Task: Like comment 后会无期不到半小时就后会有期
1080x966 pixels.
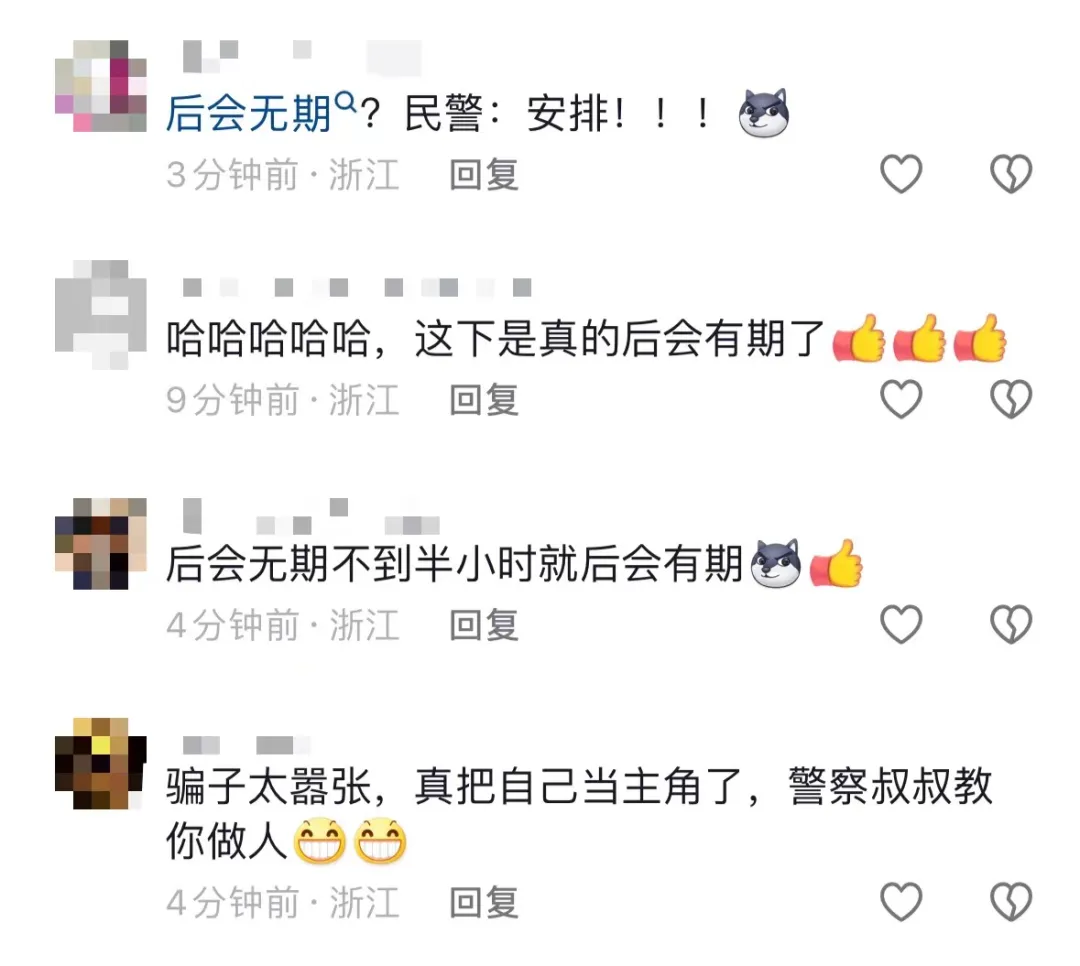Action: 901,624
